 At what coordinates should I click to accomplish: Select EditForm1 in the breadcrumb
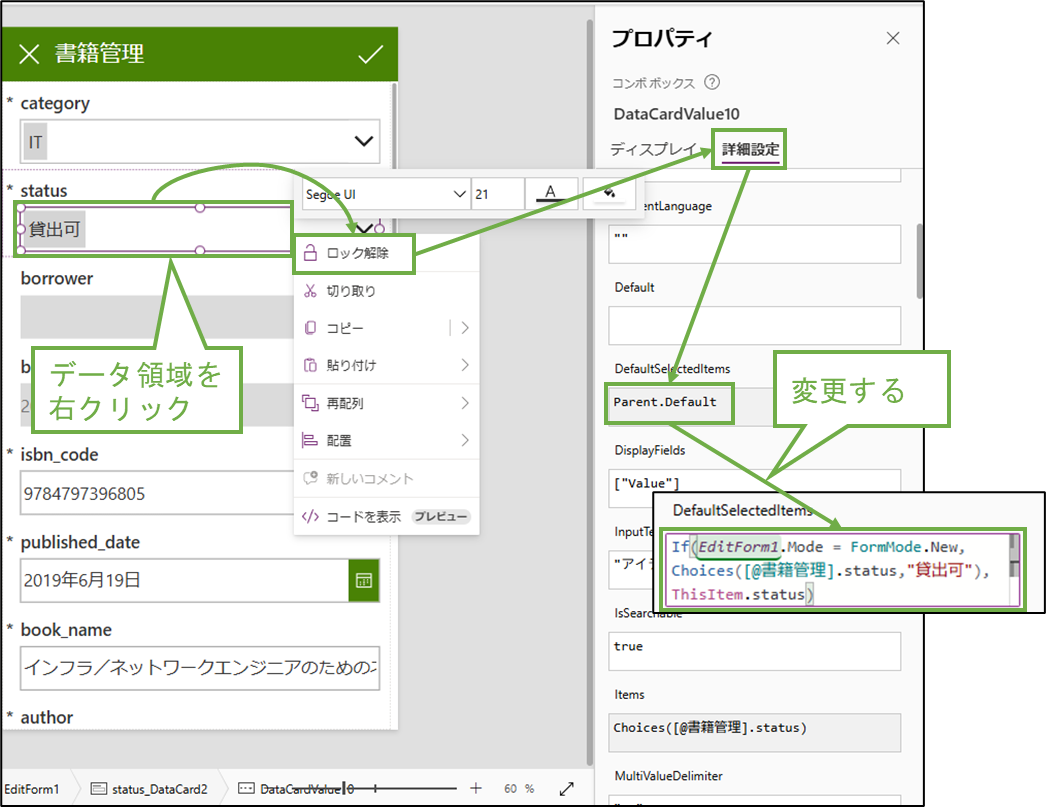[x=31, y=789]
